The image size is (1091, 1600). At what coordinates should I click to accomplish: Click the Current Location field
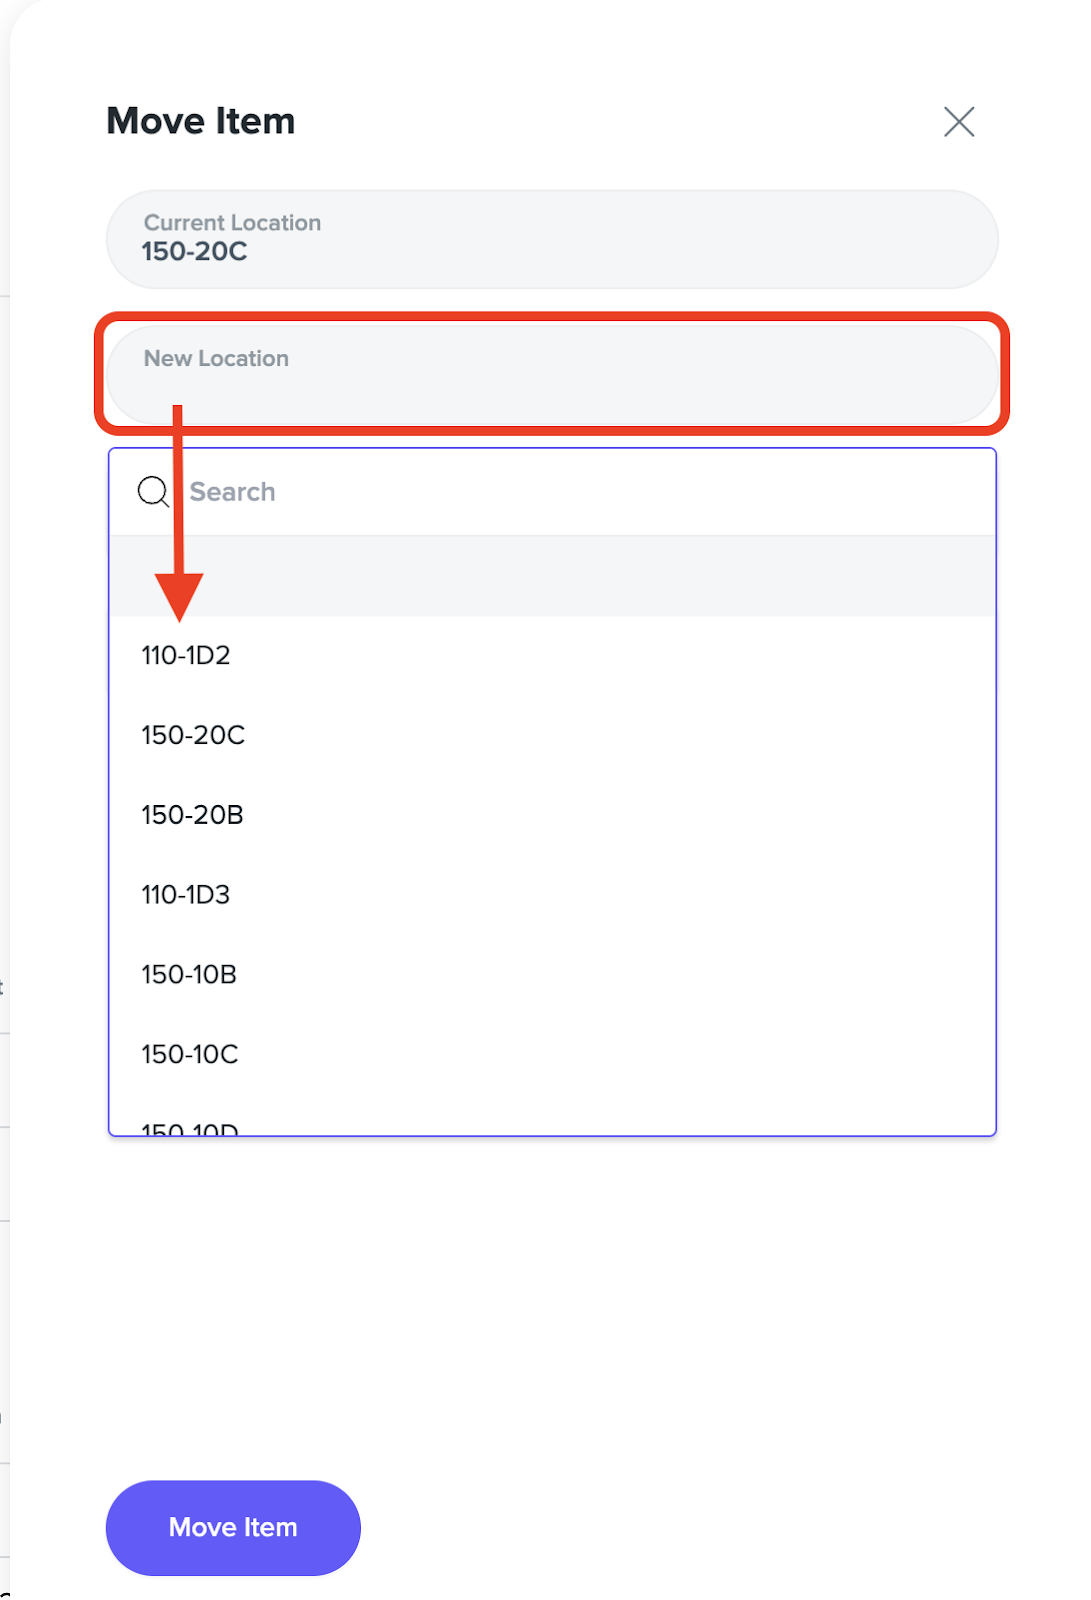click(x=552, y=239)
